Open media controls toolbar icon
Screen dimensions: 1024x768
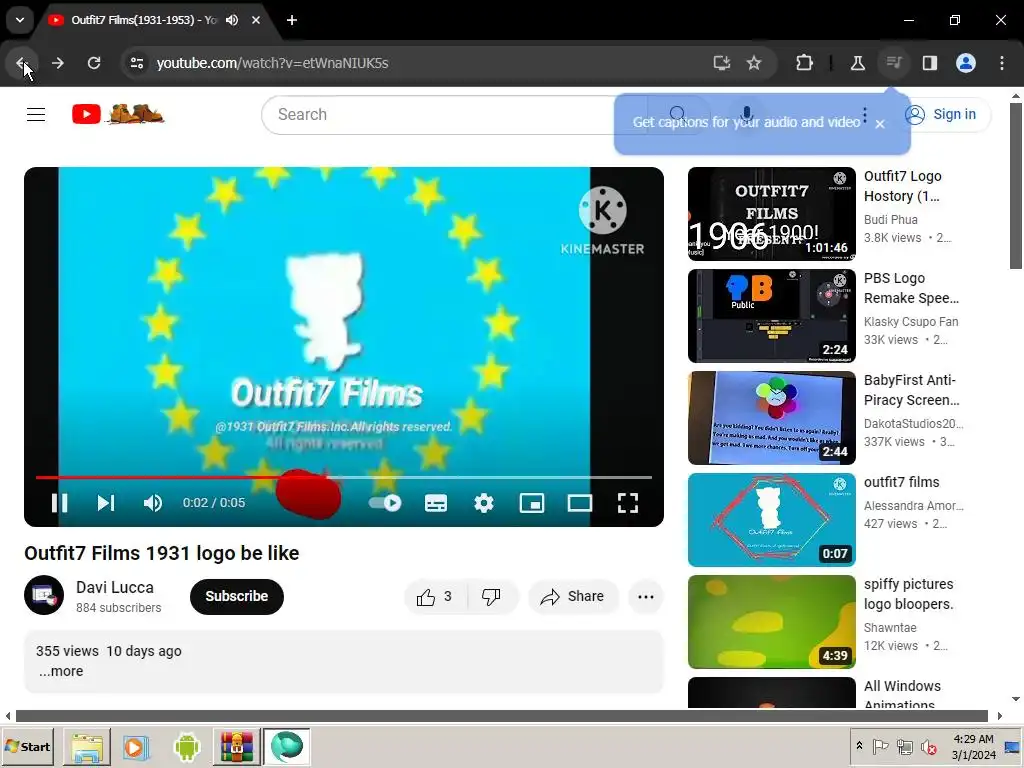893,63
